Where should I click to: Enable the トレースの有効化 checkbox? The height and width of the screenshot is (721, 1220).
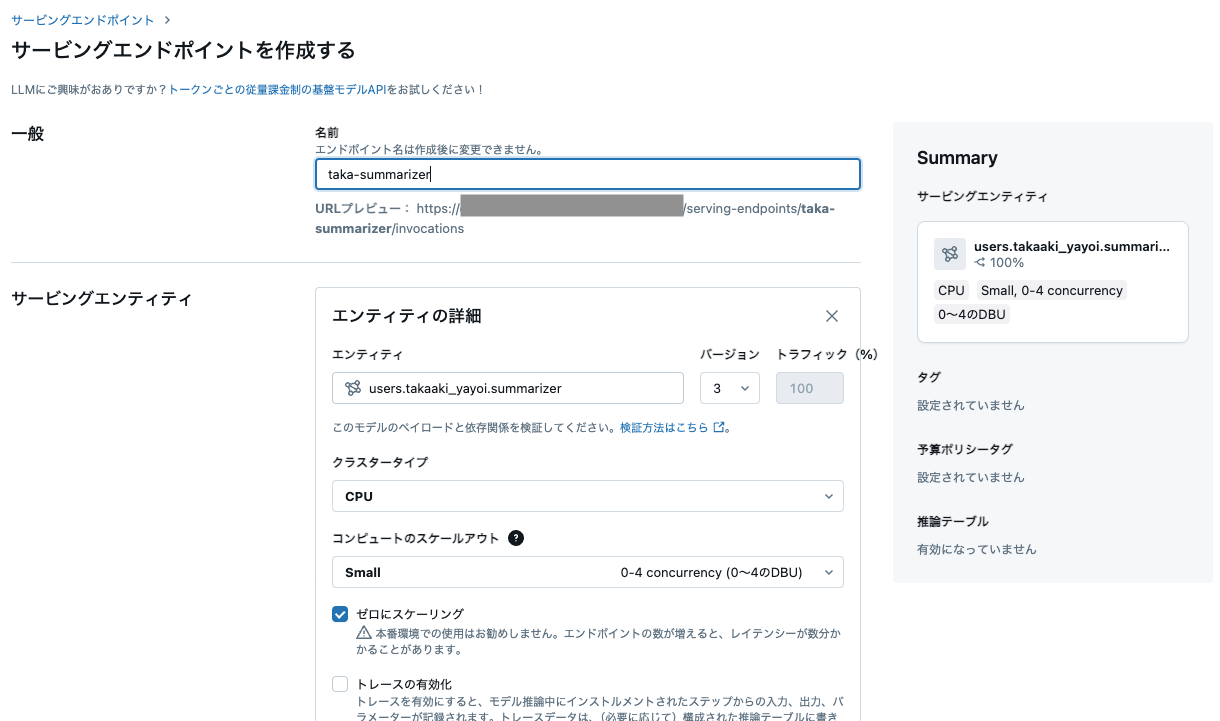(x=340, y=683)
